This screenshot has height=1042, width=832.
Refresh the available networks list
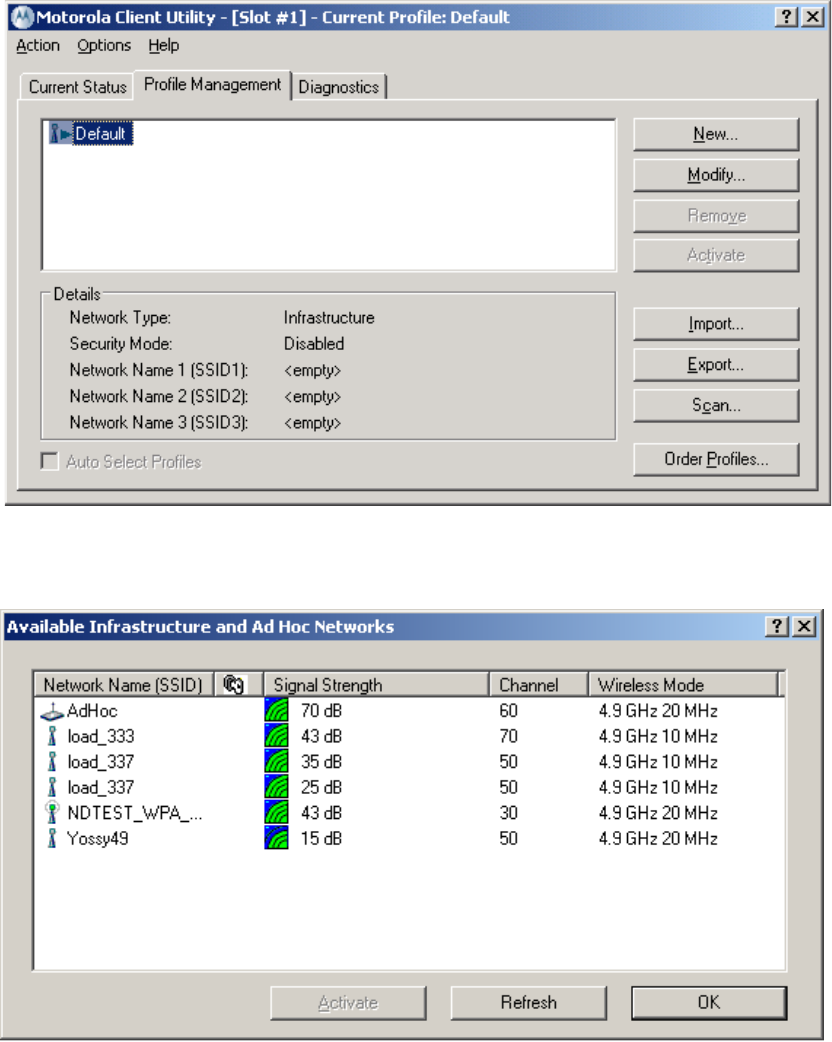(x=528, y=1003)
